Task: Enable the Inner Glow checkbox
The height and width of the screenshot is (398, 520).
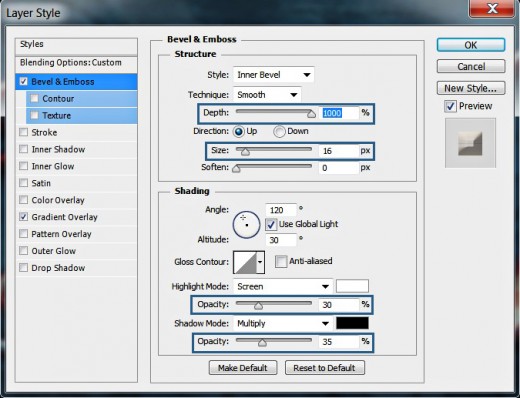Action: pyautogui.click(x=23, y=166)
